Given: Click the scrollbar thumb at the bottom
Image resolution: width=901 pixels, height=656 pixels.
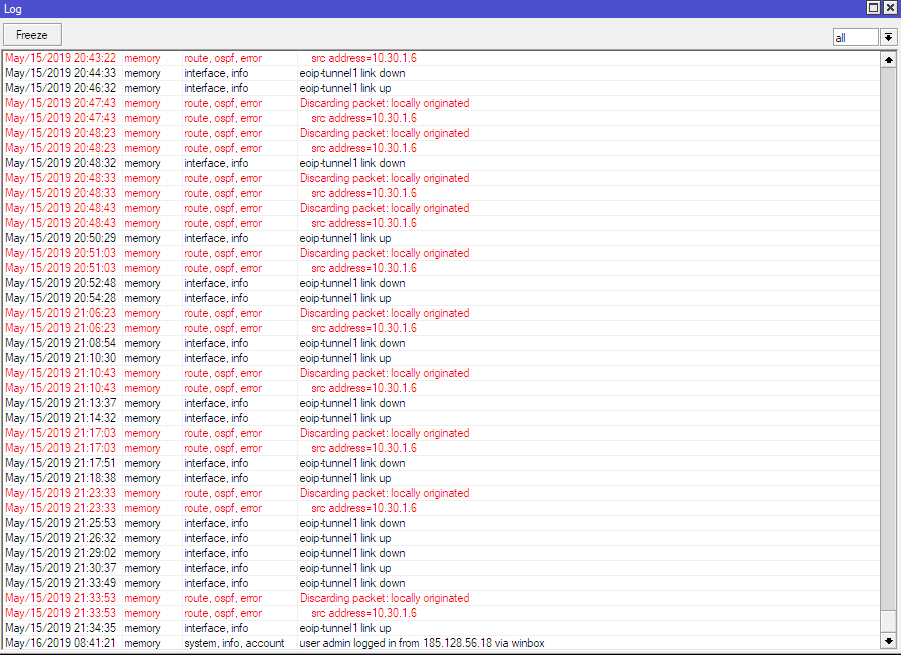Looking at the screenshot, I should pyautogui.click(x=888, y=621).
